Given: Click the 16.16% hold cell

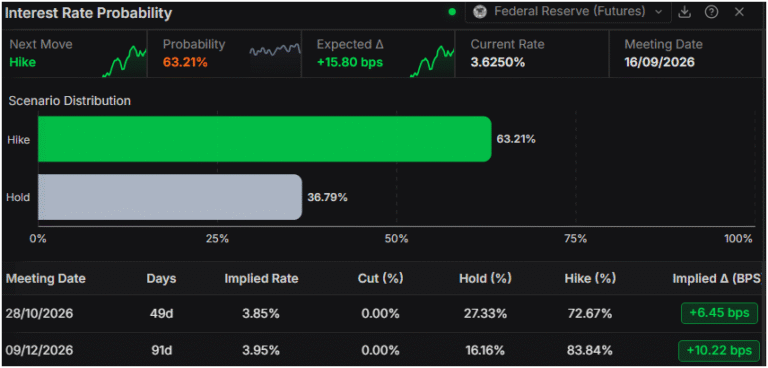Looking at the screenshot, I should point(485,350).
